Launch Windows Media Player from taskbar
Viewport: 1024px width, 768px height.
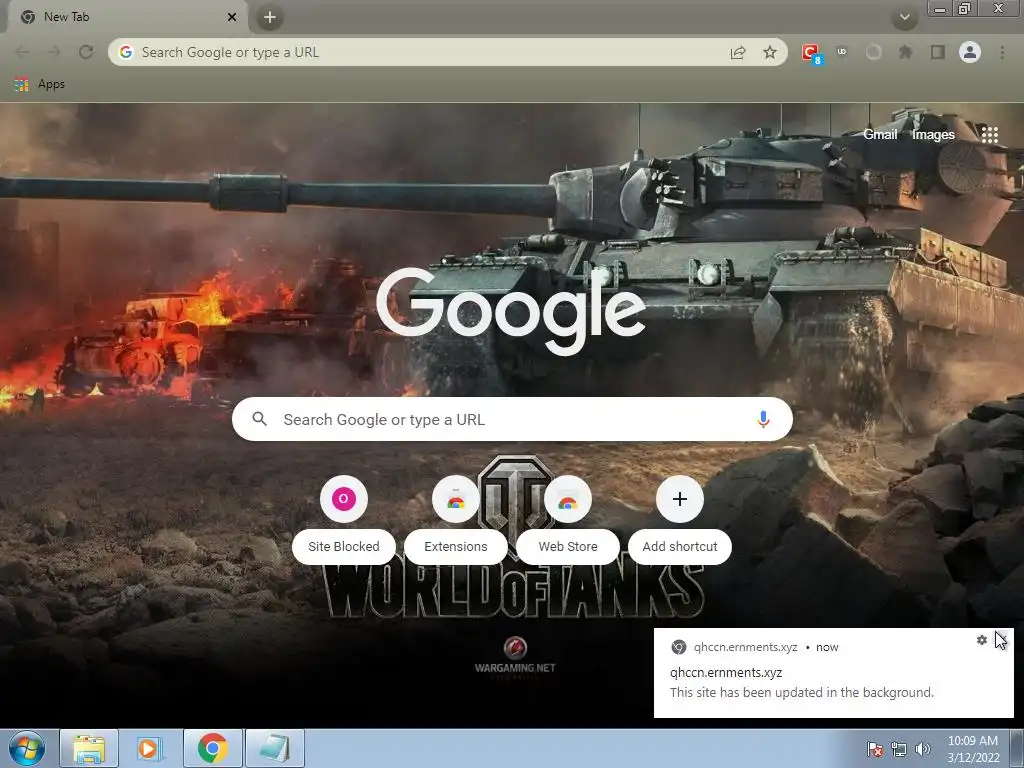click(150, 748)
